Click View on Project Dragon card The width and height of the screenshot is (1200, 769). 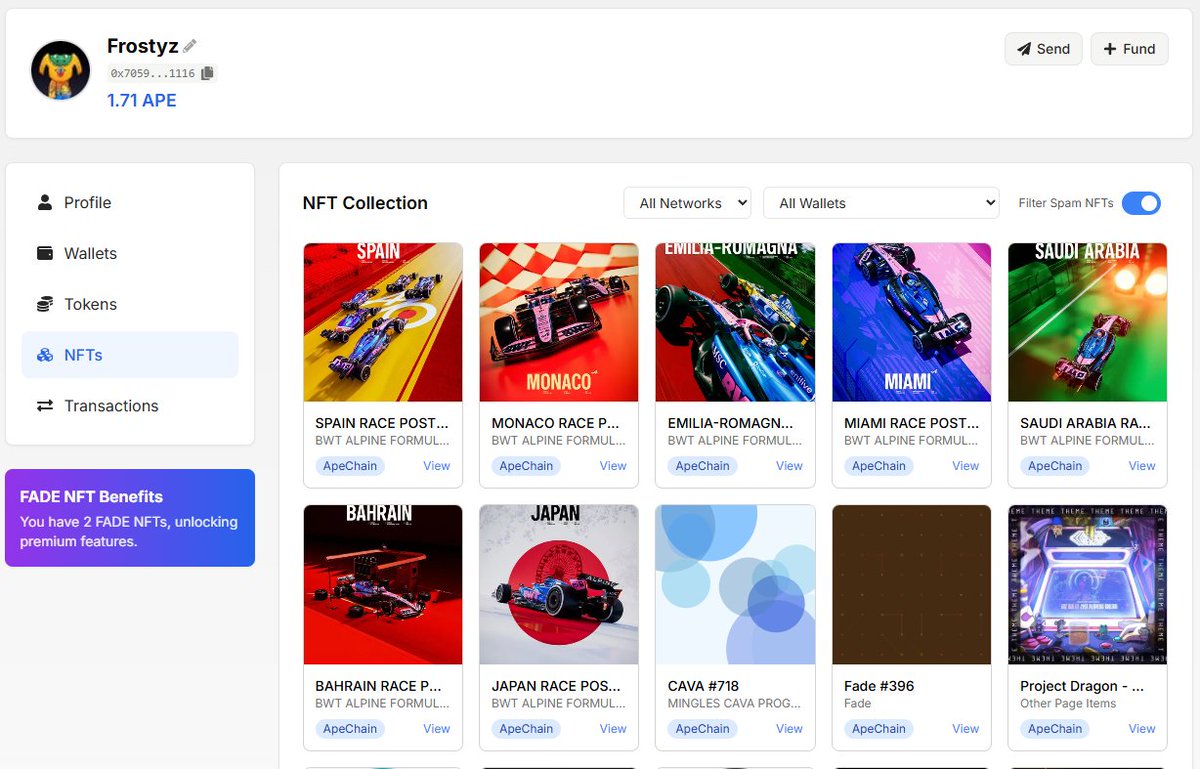pyautogui.click(x=1142, y=729)
